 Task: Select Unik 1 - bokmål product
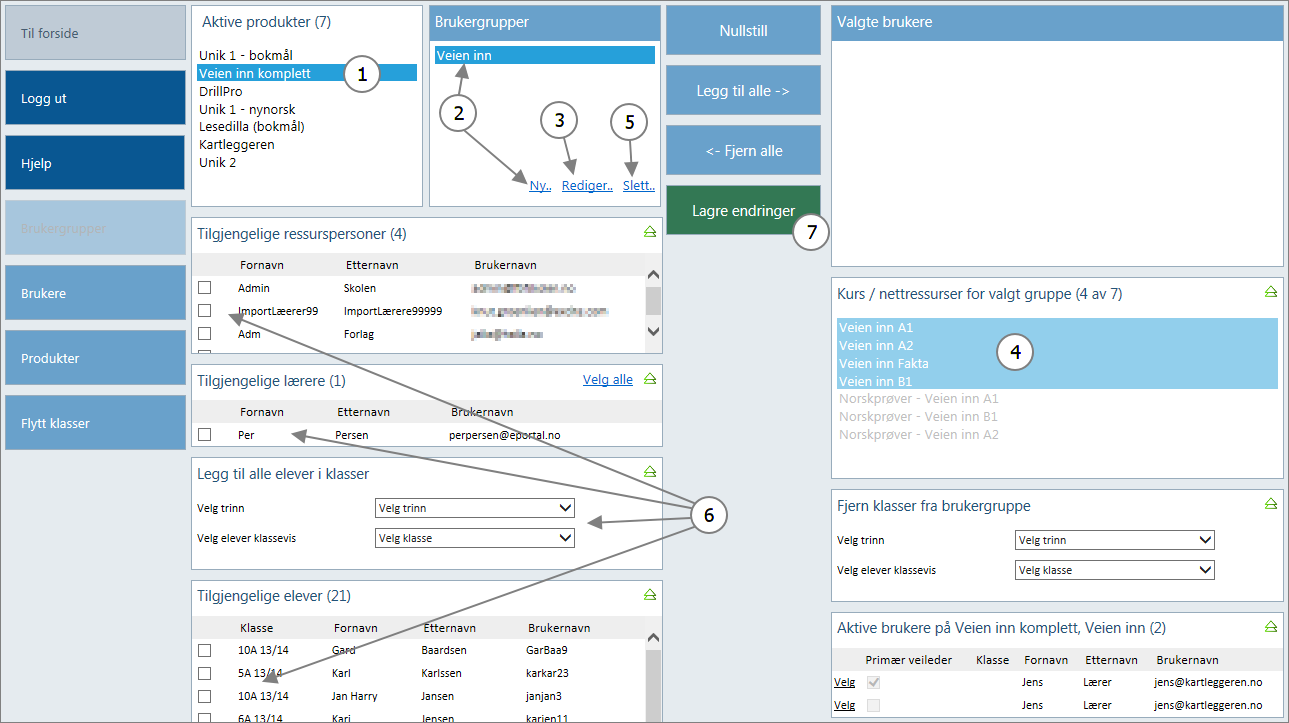tap(307, 55)
